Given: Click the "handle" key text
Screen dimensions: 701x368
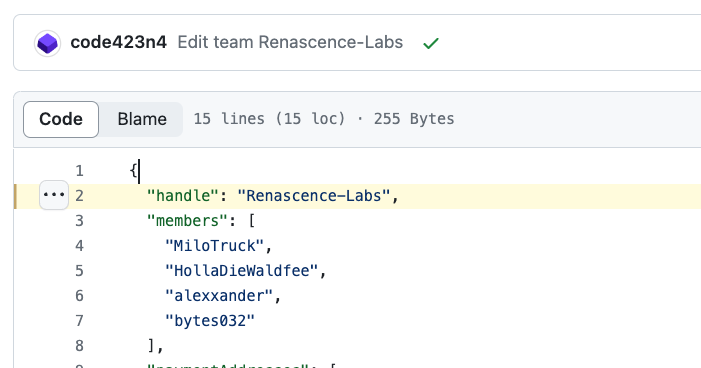Looking at the screenshot, I should [x=183, y=196].
